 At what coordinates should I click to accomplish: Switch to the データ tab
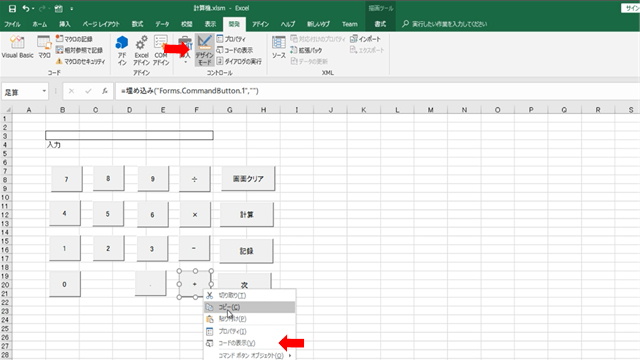pos(162,24)
